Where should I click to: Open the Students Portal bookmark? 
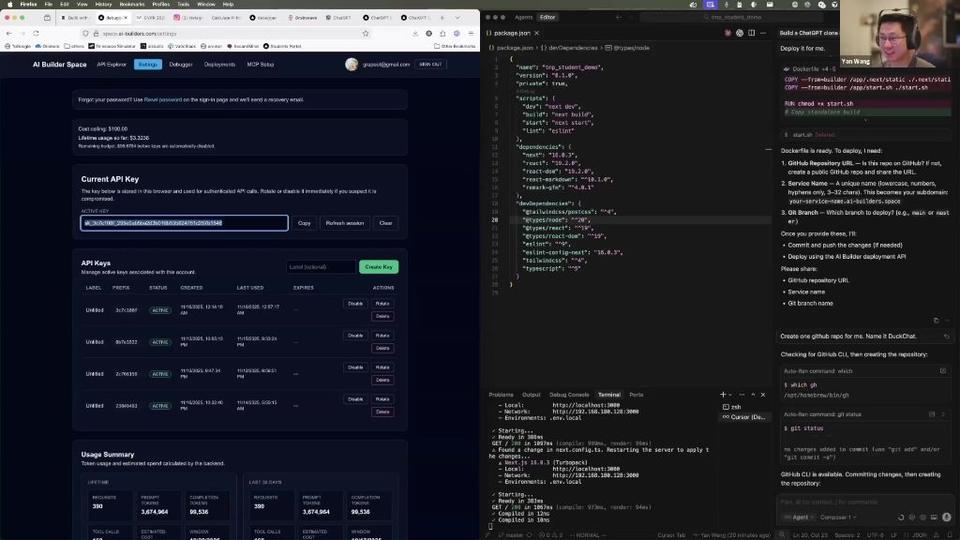[x=282, y=46]
